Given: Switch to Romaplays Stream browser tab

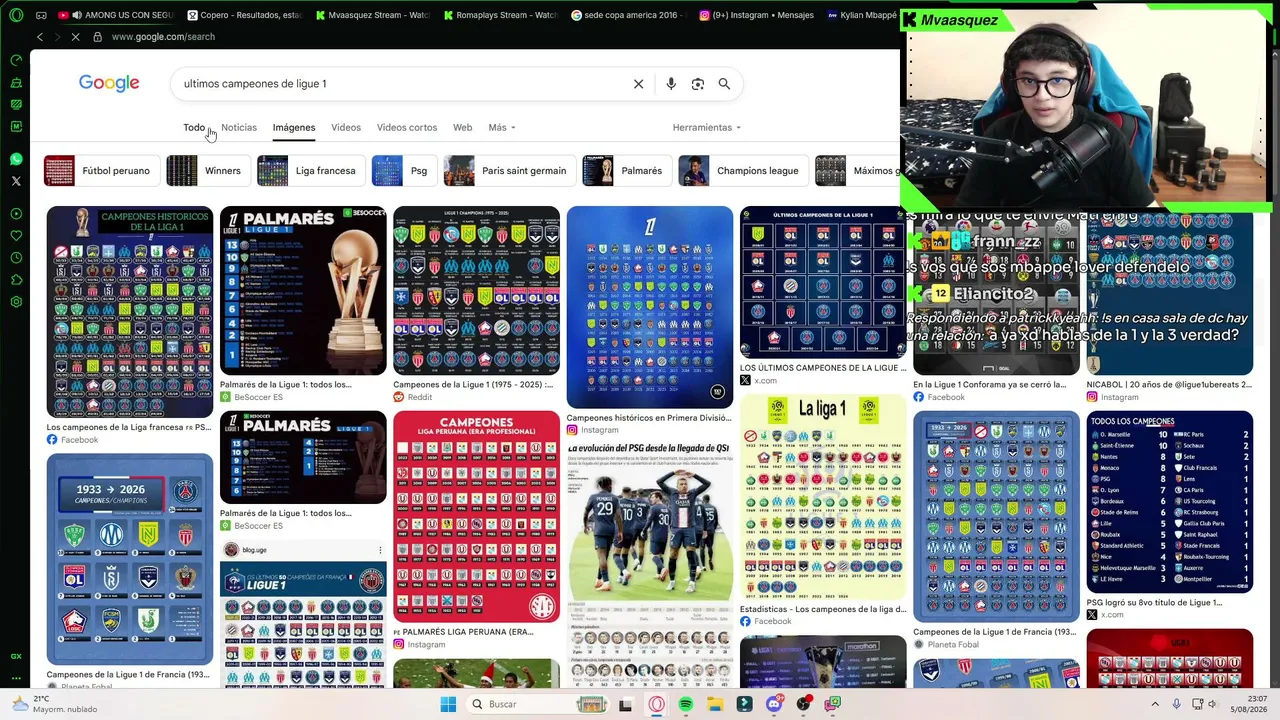Looking at the screenshot, I should (x=500, y=15).
